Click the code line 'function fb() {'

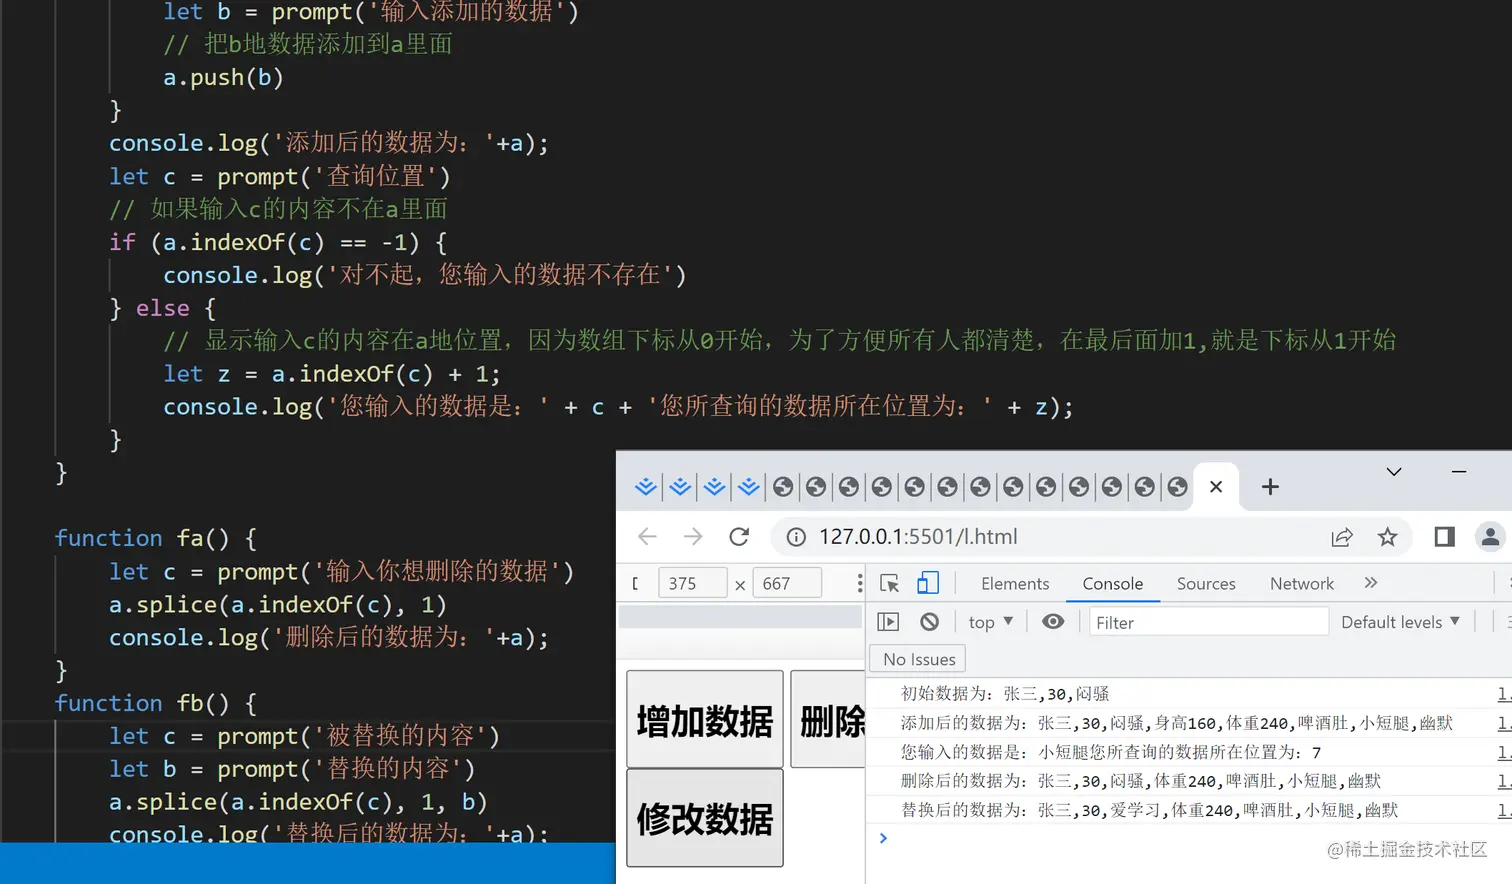coord(156,703)
